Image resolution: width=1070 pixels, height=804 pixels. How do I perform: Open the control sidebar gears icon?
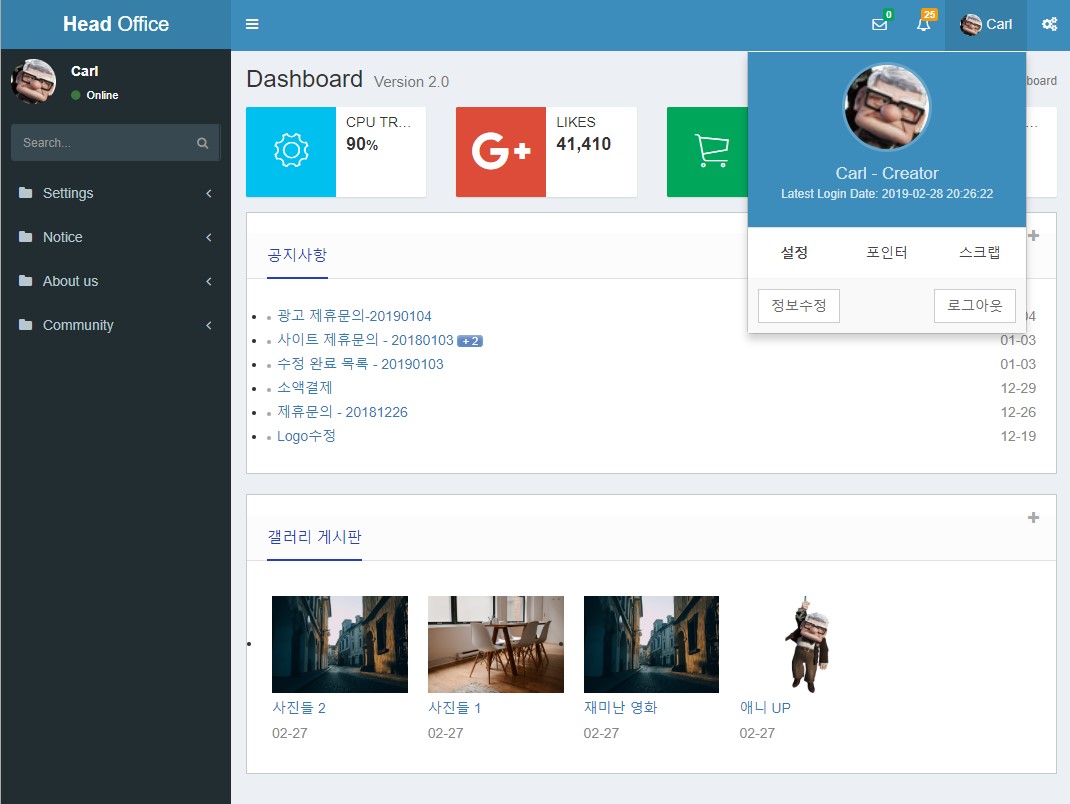(1049, 24)
